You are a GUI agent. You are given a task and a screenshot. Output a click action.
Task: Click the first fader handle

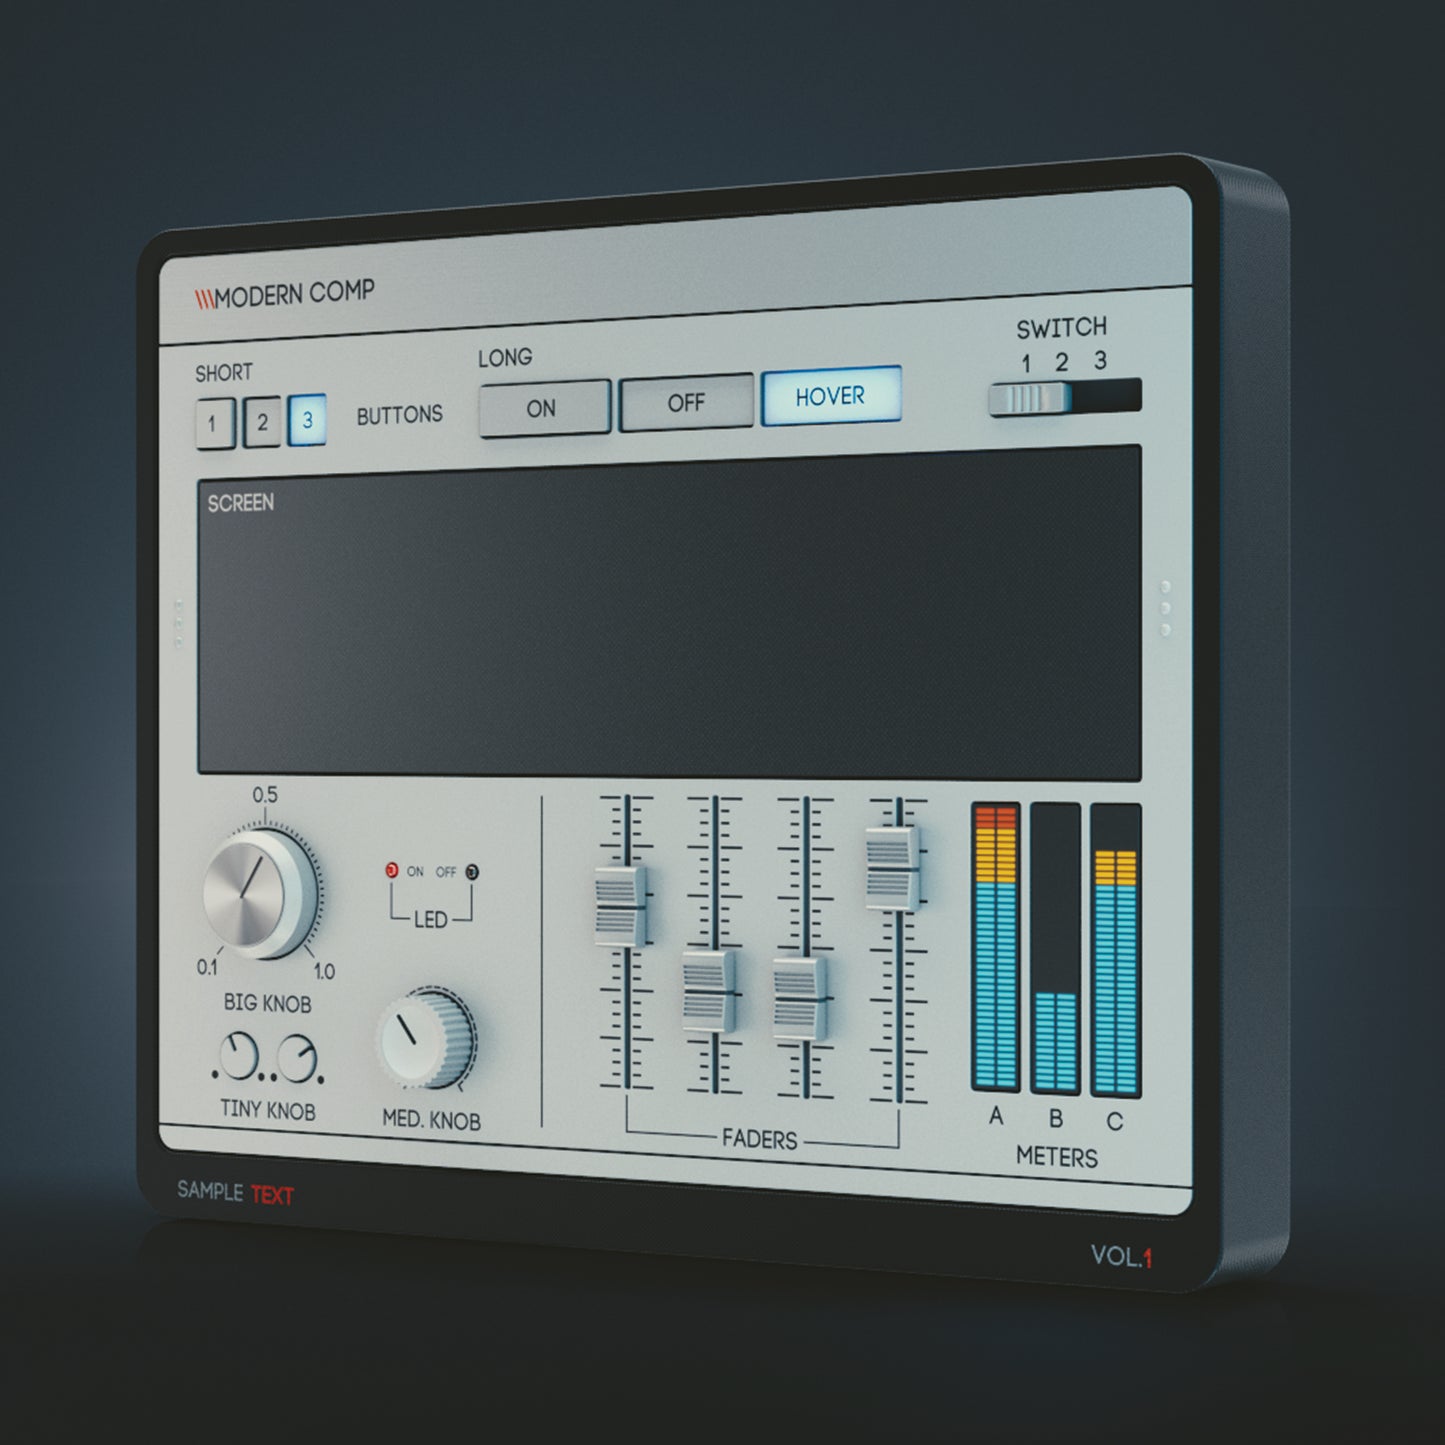(621, 906)
